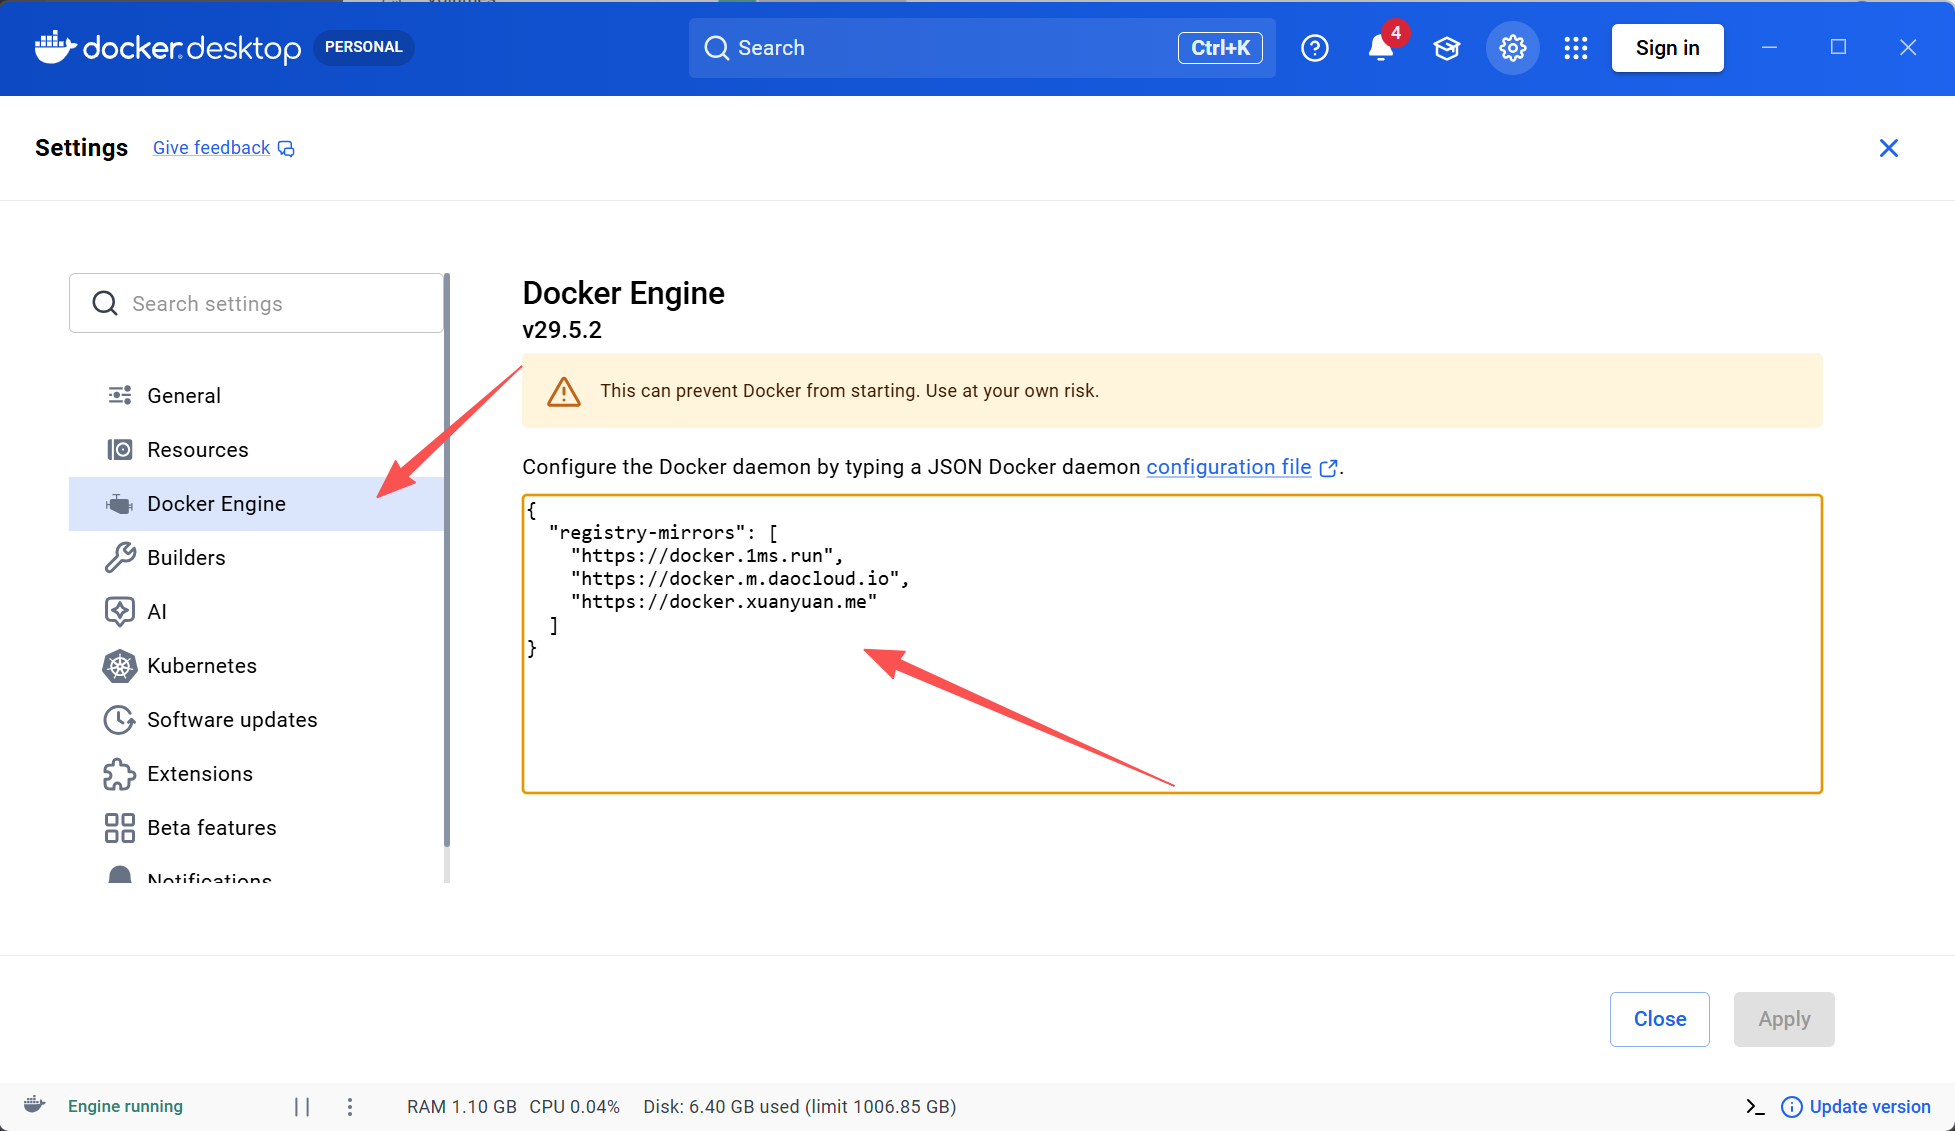1955x1131 pixels.
Task: Click the info icon beside Update version
Action: click(1792, 1107)
